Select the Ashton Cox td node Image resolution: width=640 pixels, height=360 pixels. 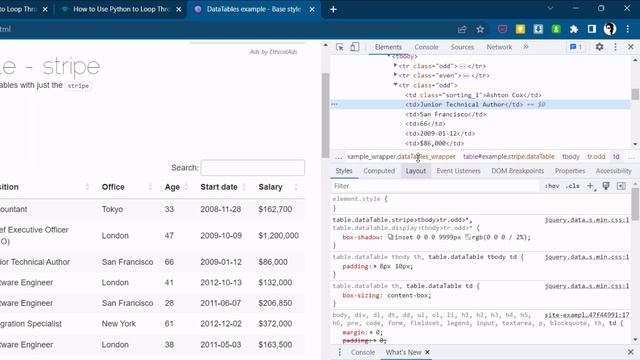click(x=473, y=95)
